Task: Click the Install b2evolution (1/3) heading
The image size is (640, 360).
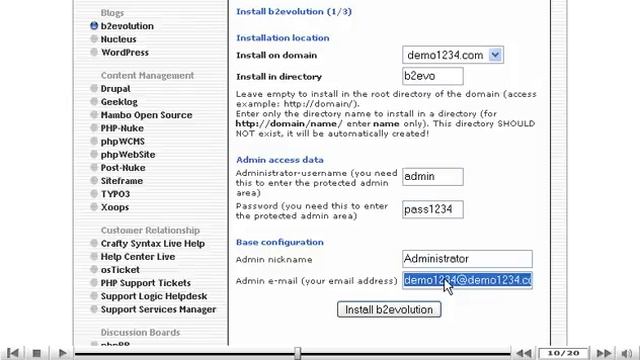Action: point(294,11)
